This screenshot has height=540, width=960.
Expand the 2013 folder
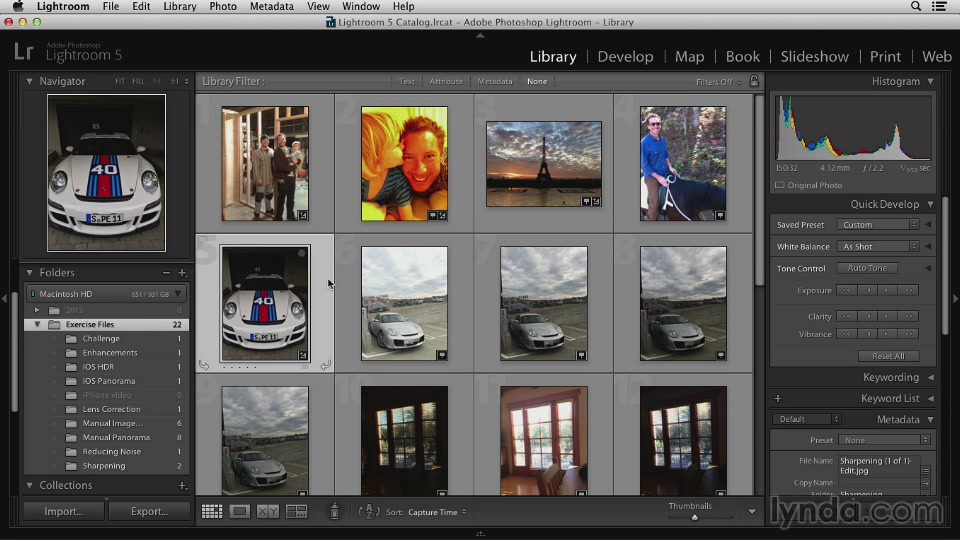tap(37, 310)
